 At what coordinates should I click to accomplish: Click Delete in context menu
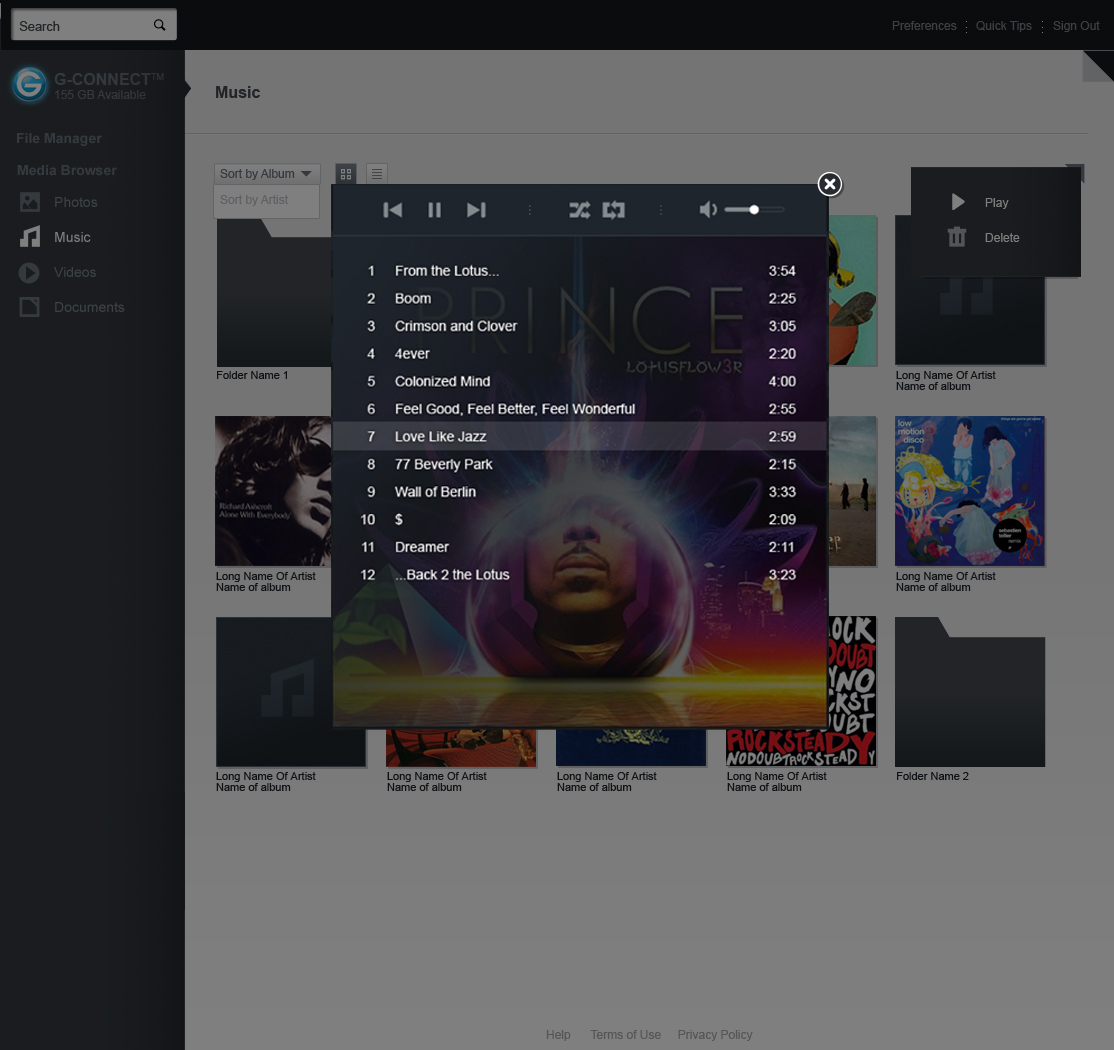(x=1002, y=238)
